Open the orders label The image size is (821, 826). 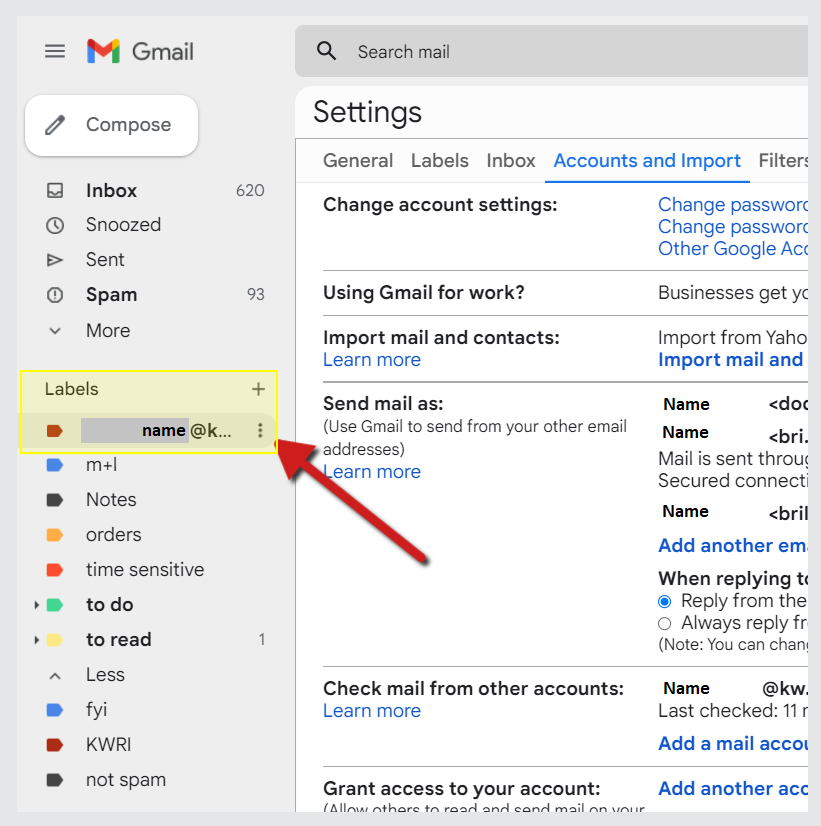pyautogui.click(x=114, y=535)
